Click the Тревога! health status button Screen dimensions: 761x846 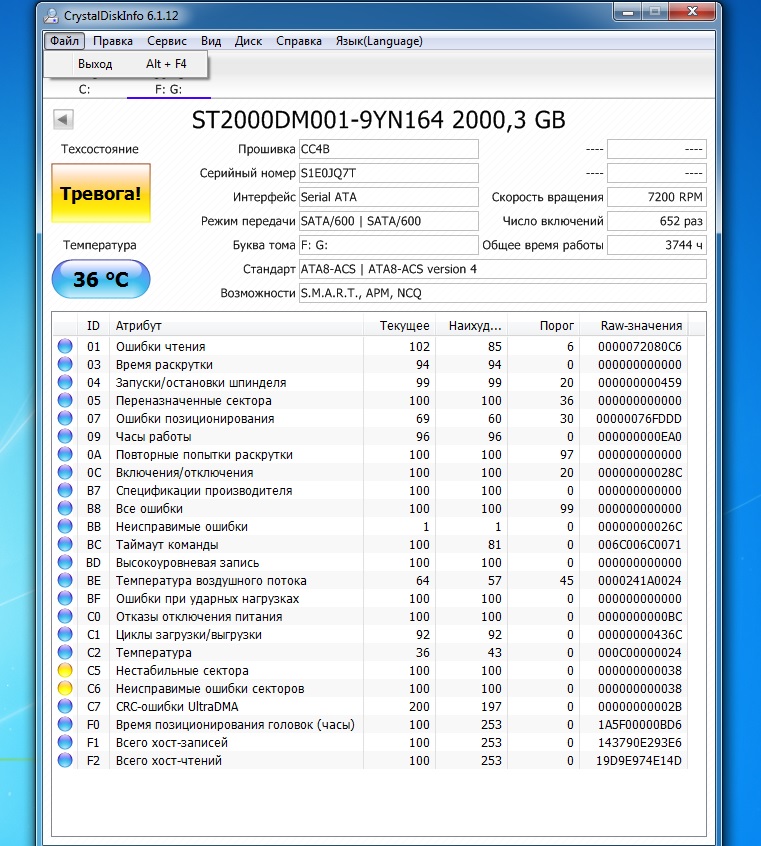(100, 193)
